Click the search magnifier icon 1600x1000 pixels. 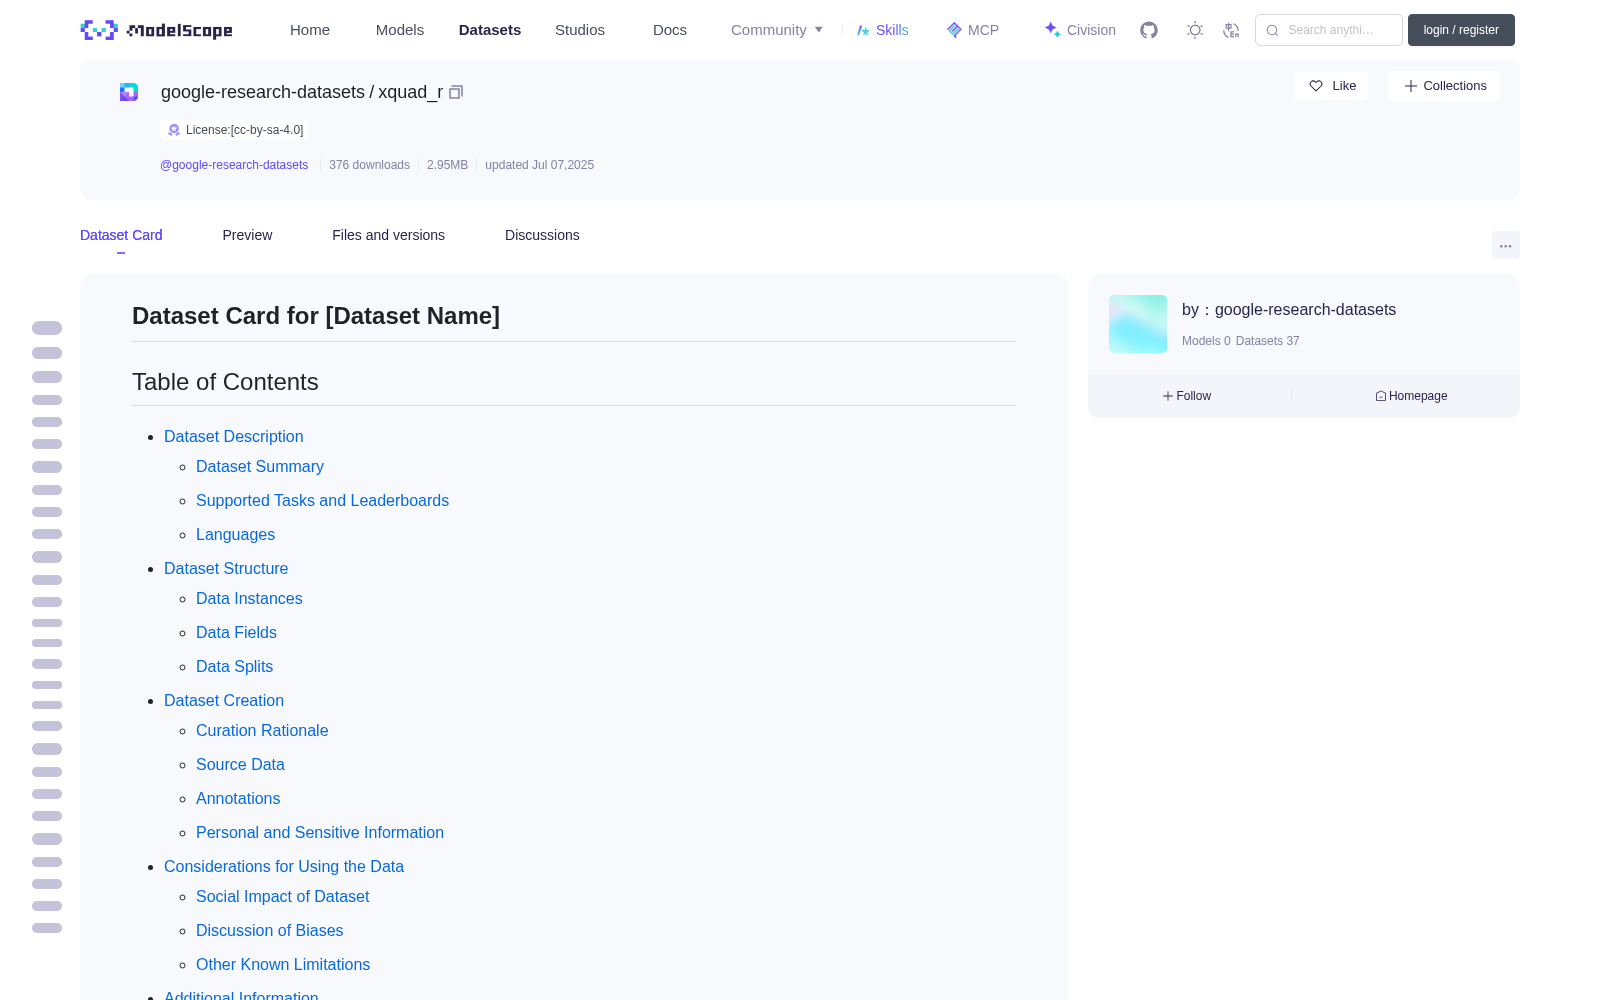(1272, 30)
